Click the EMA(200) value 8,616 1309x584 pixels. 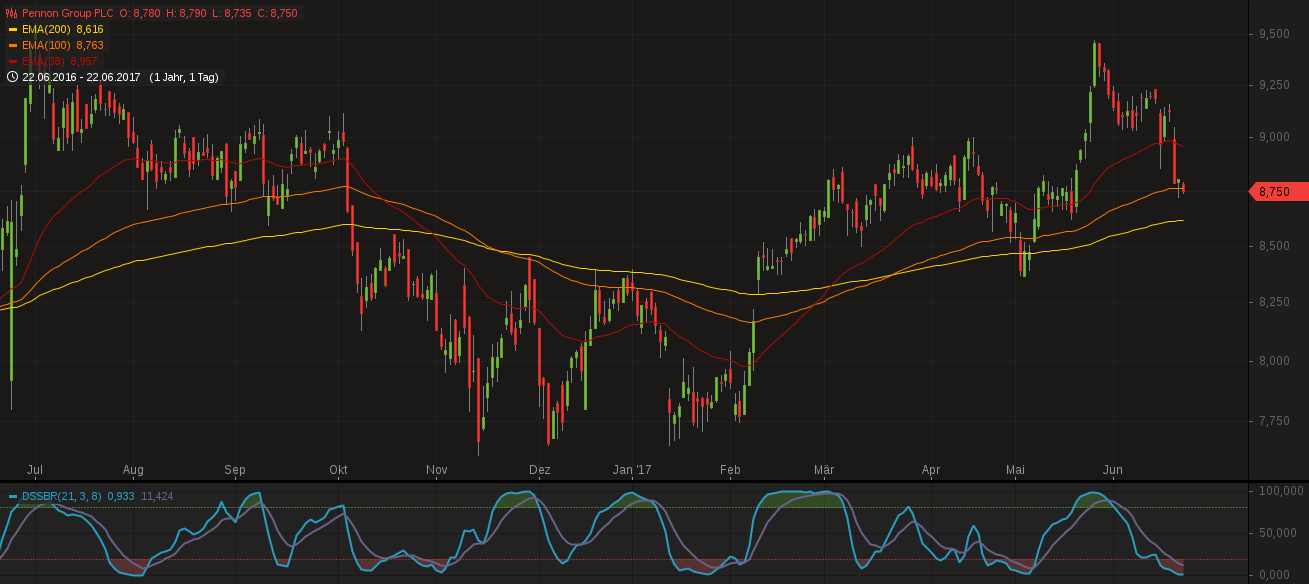click(89, 29)
